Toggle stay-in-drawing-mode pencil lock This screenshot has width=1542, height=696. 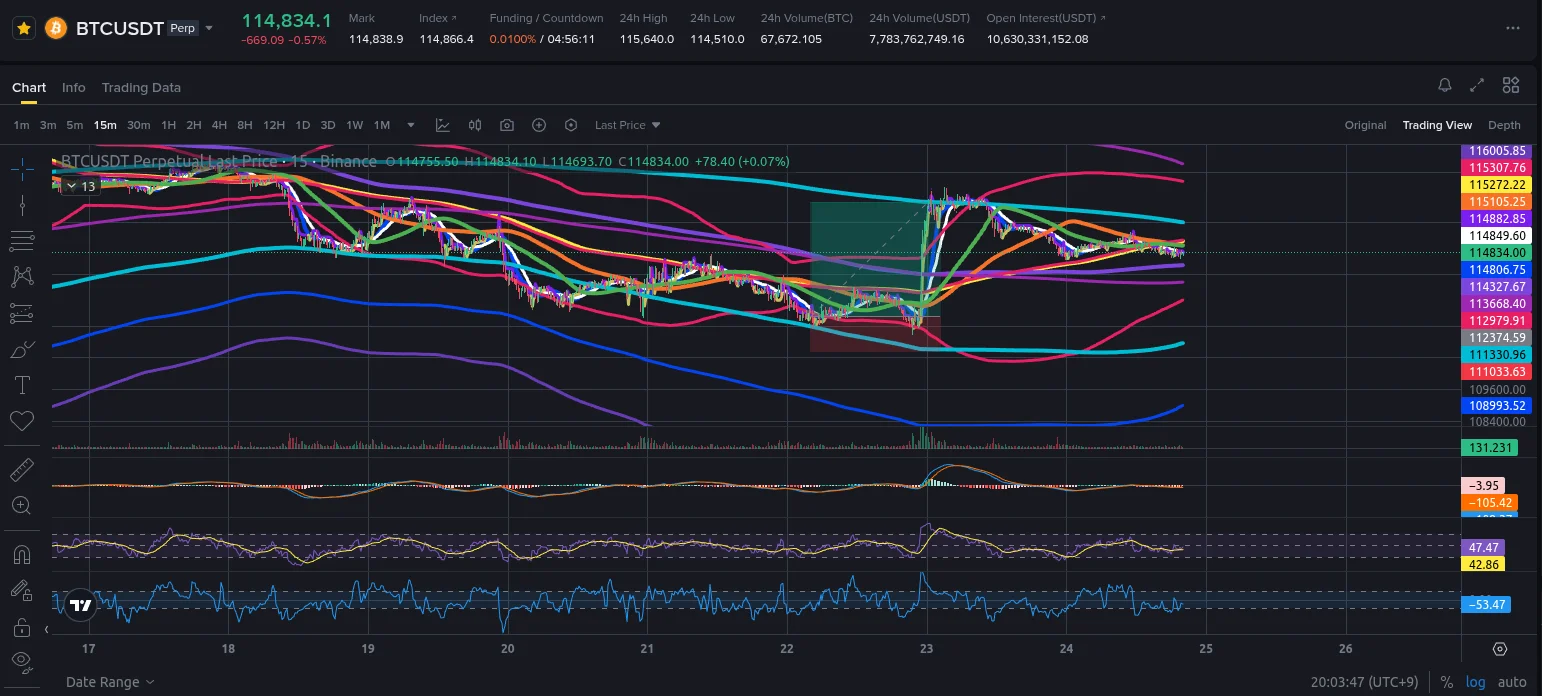[x=22, y=590]
